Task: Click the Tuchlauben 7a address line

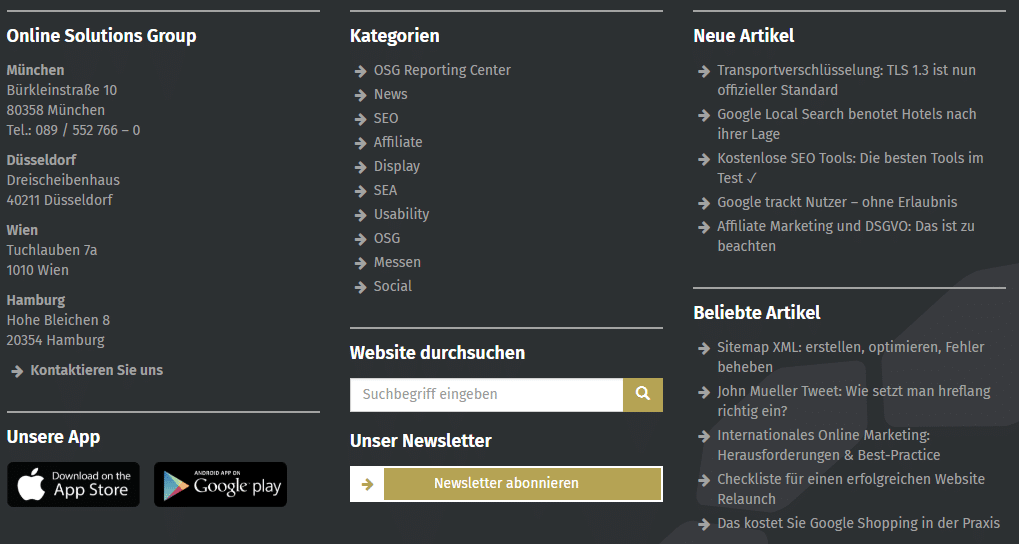Action: coord(52,250)
